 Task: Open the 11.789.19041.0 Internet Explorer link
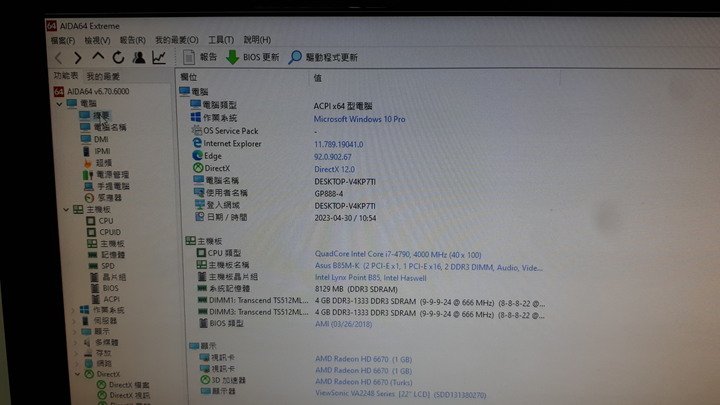click(x=339, y=144)
